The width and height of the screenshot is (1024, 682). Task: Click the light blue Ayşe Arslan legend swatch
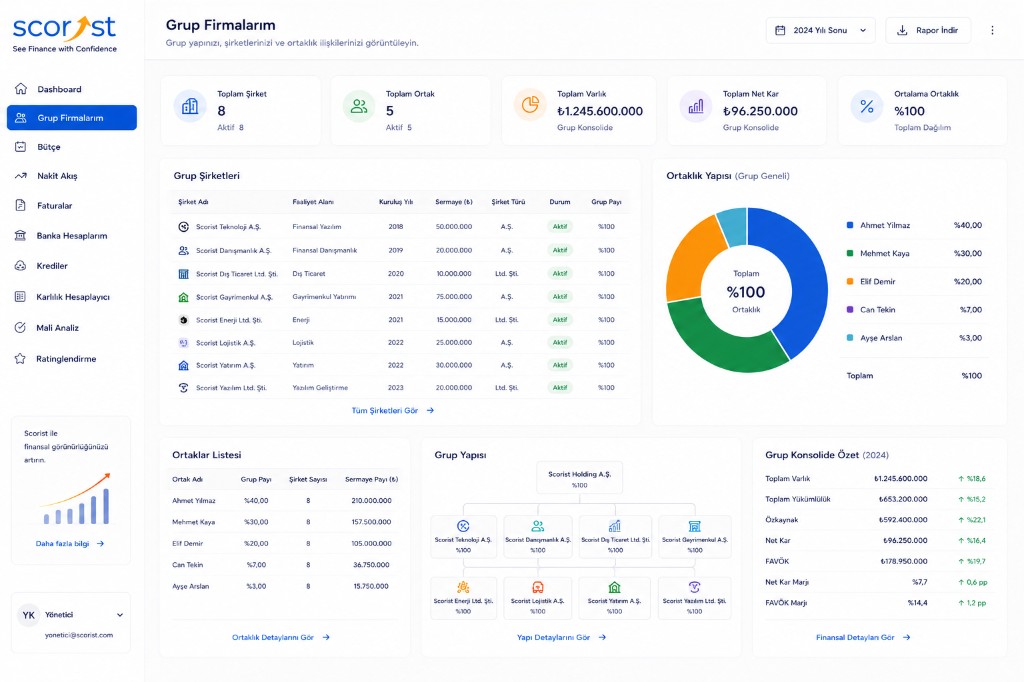[850, 338]
